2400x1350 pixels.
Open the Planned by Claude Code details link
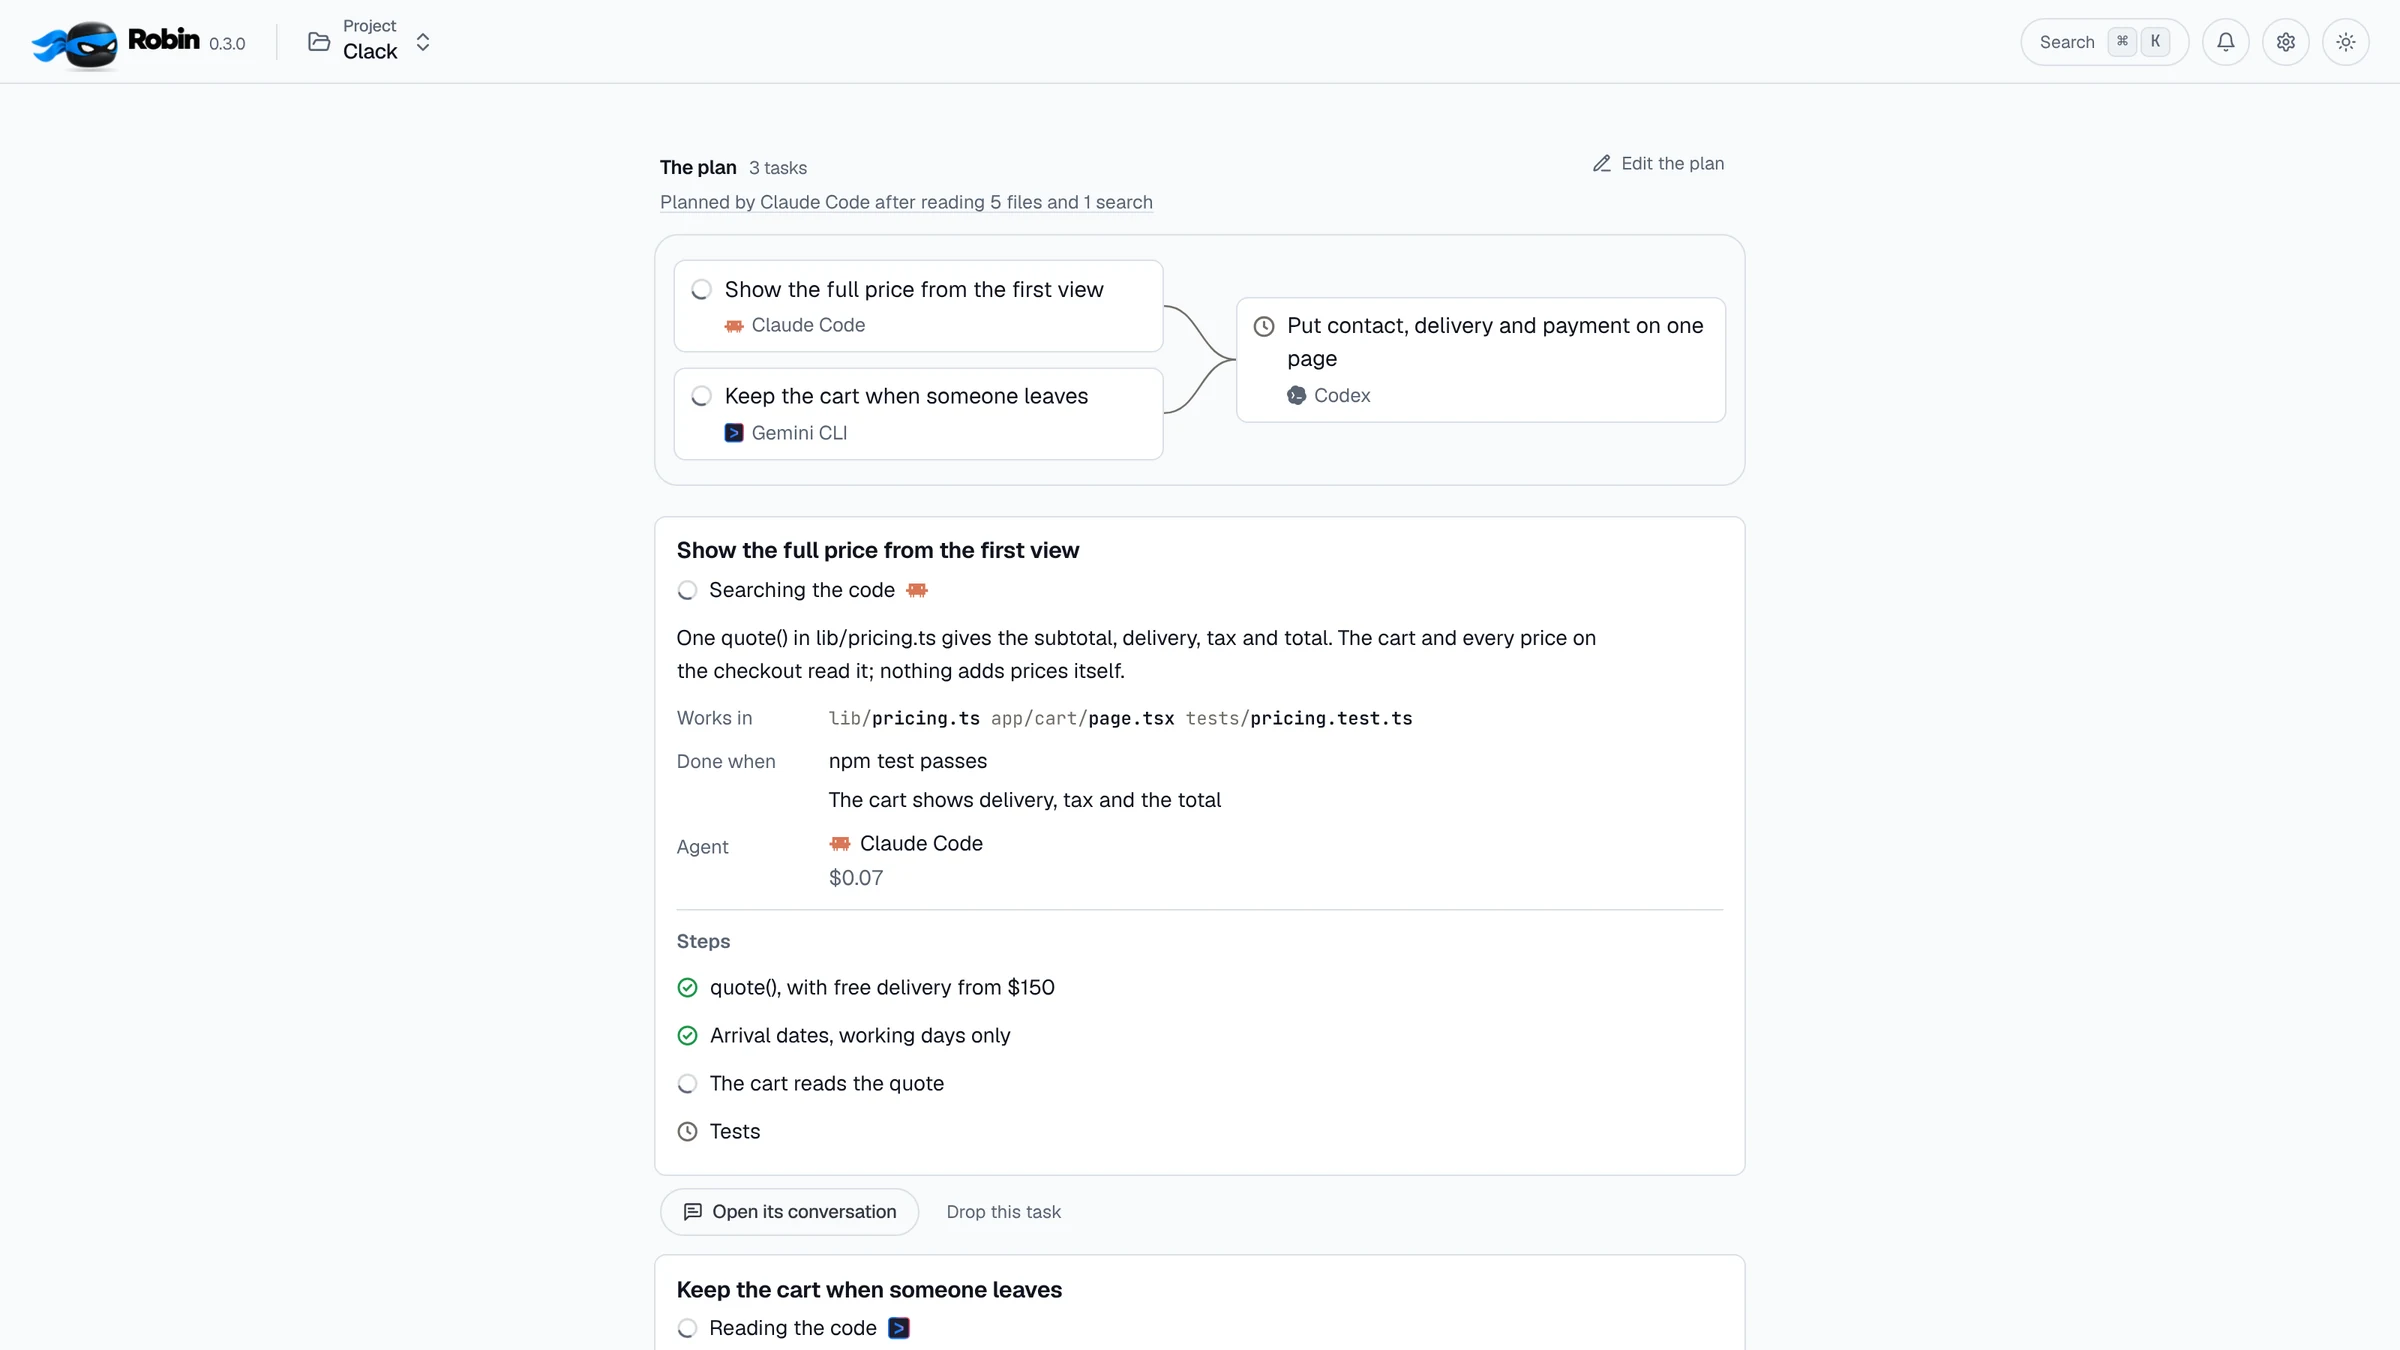click(906, 202)
